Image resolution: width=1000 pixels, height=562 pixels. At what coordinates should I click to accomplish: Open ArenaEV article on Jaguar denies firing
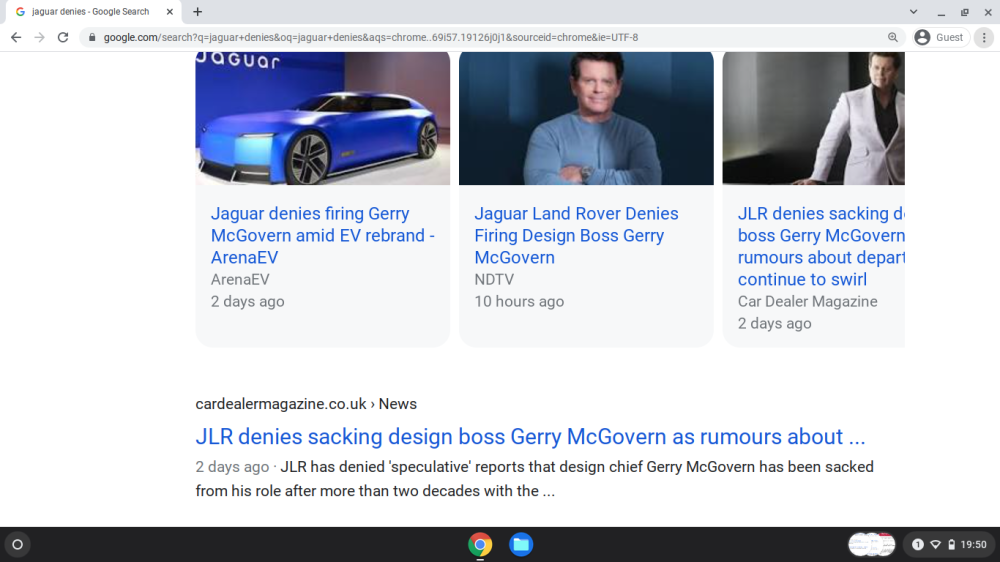point(323,235)
